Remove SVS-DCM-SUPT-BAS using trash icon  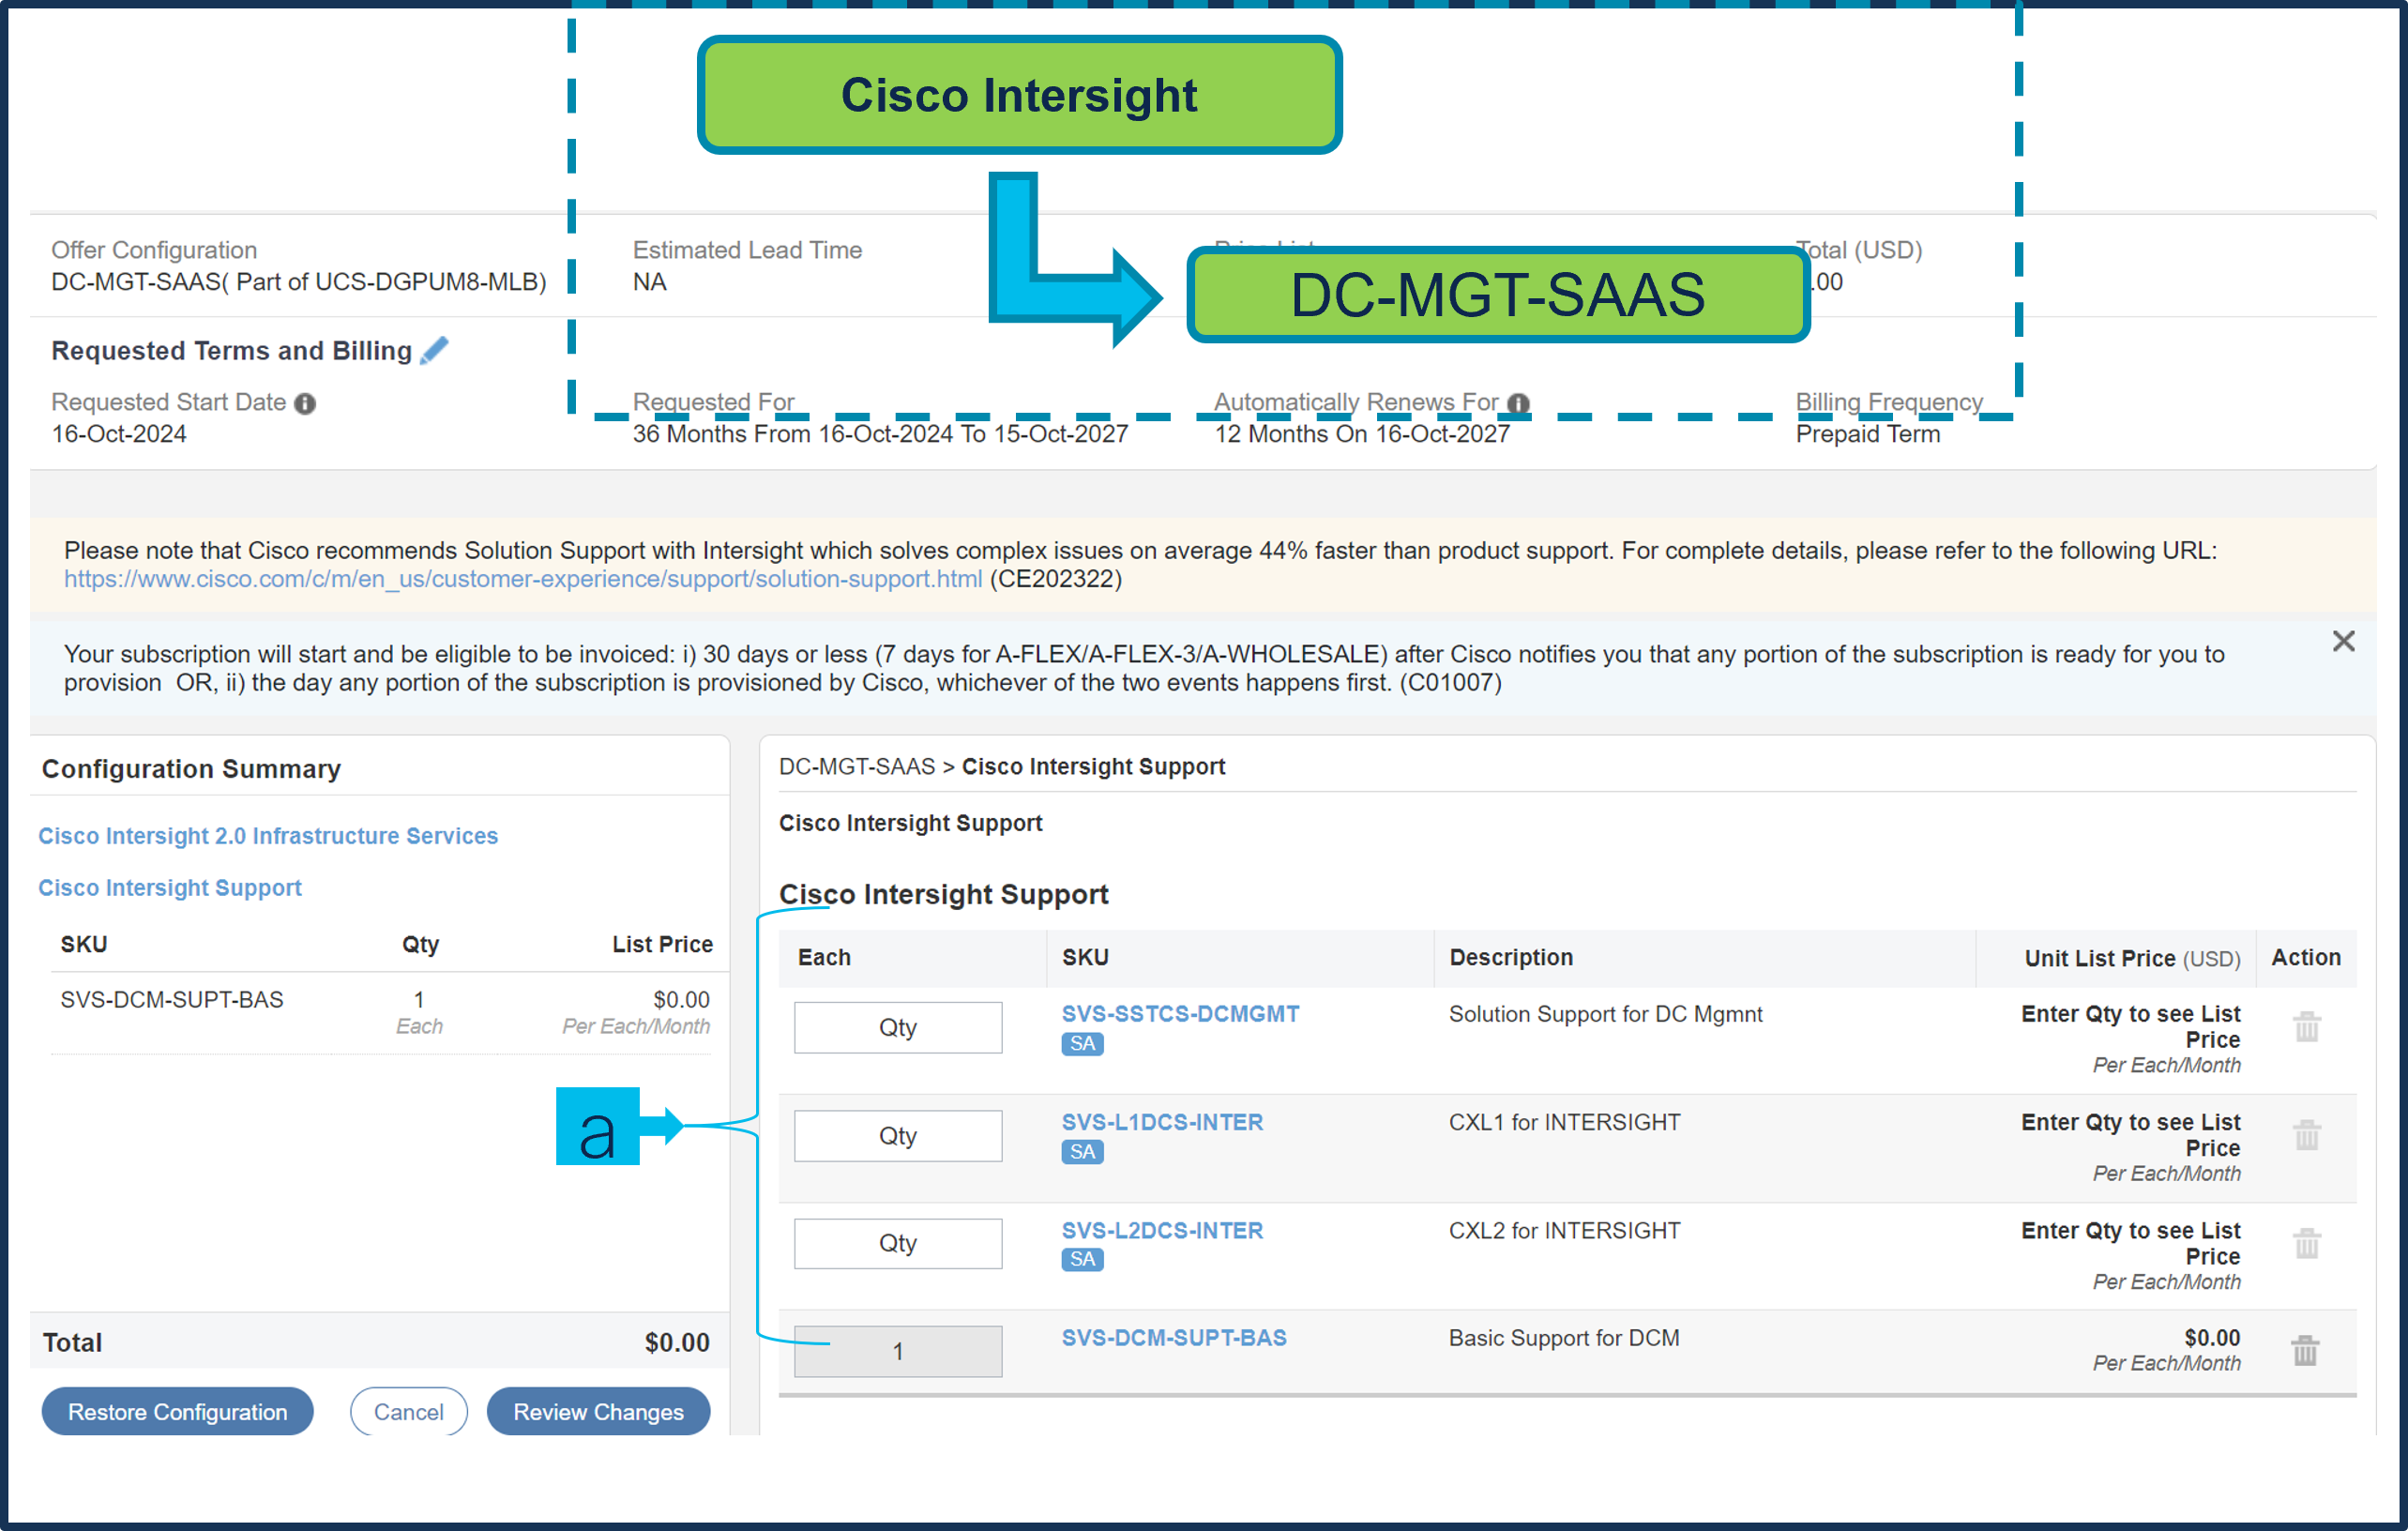2305,1350
